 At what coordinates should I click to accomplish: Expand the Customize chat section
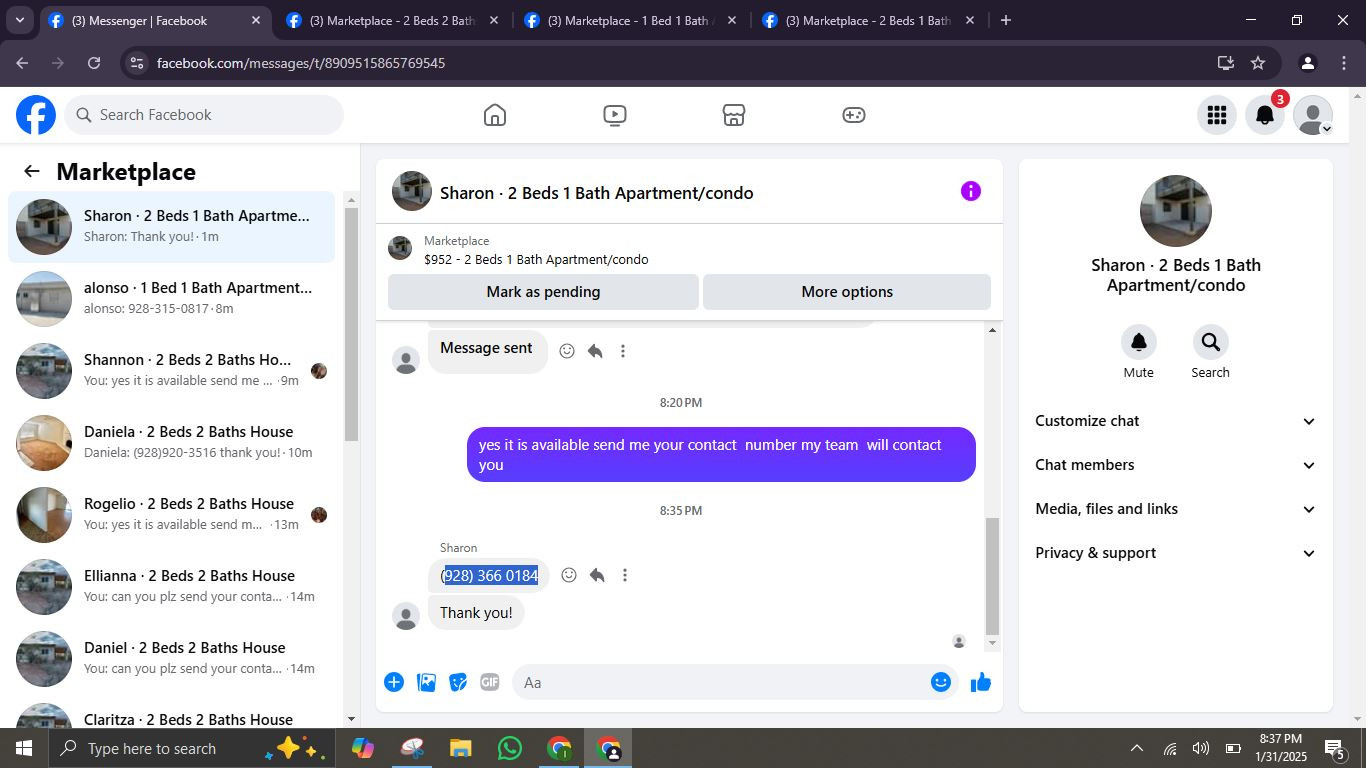pos(1176,421)
